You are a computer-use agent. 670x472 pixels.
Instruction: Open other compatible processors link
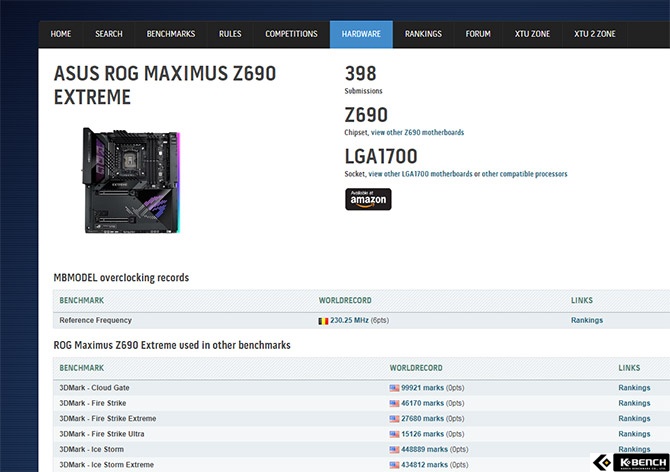click(x=524, y=174)
